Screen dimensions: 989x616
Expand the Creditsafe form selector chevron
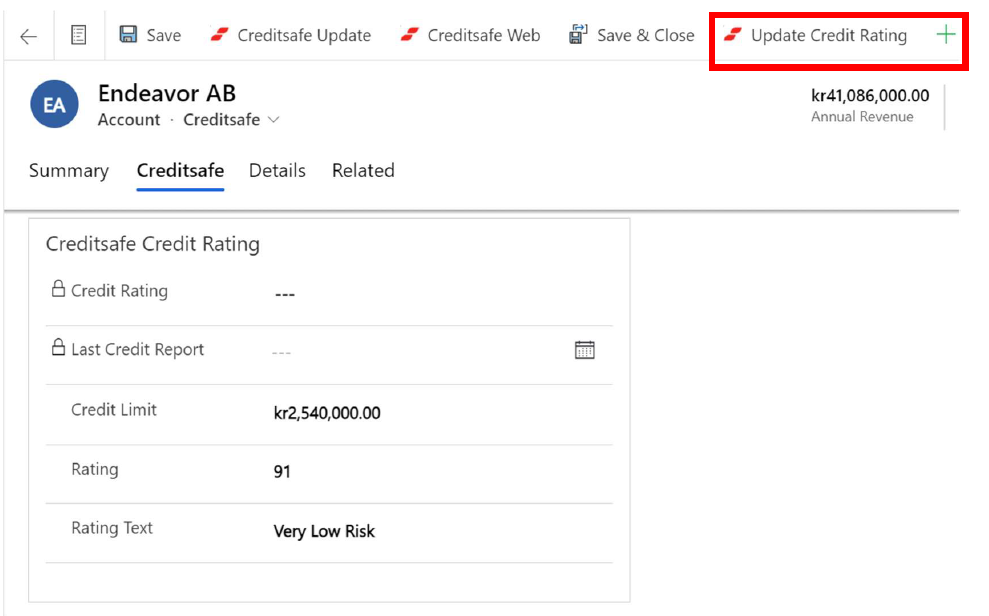pyautogui.click(x=274, y=120)
